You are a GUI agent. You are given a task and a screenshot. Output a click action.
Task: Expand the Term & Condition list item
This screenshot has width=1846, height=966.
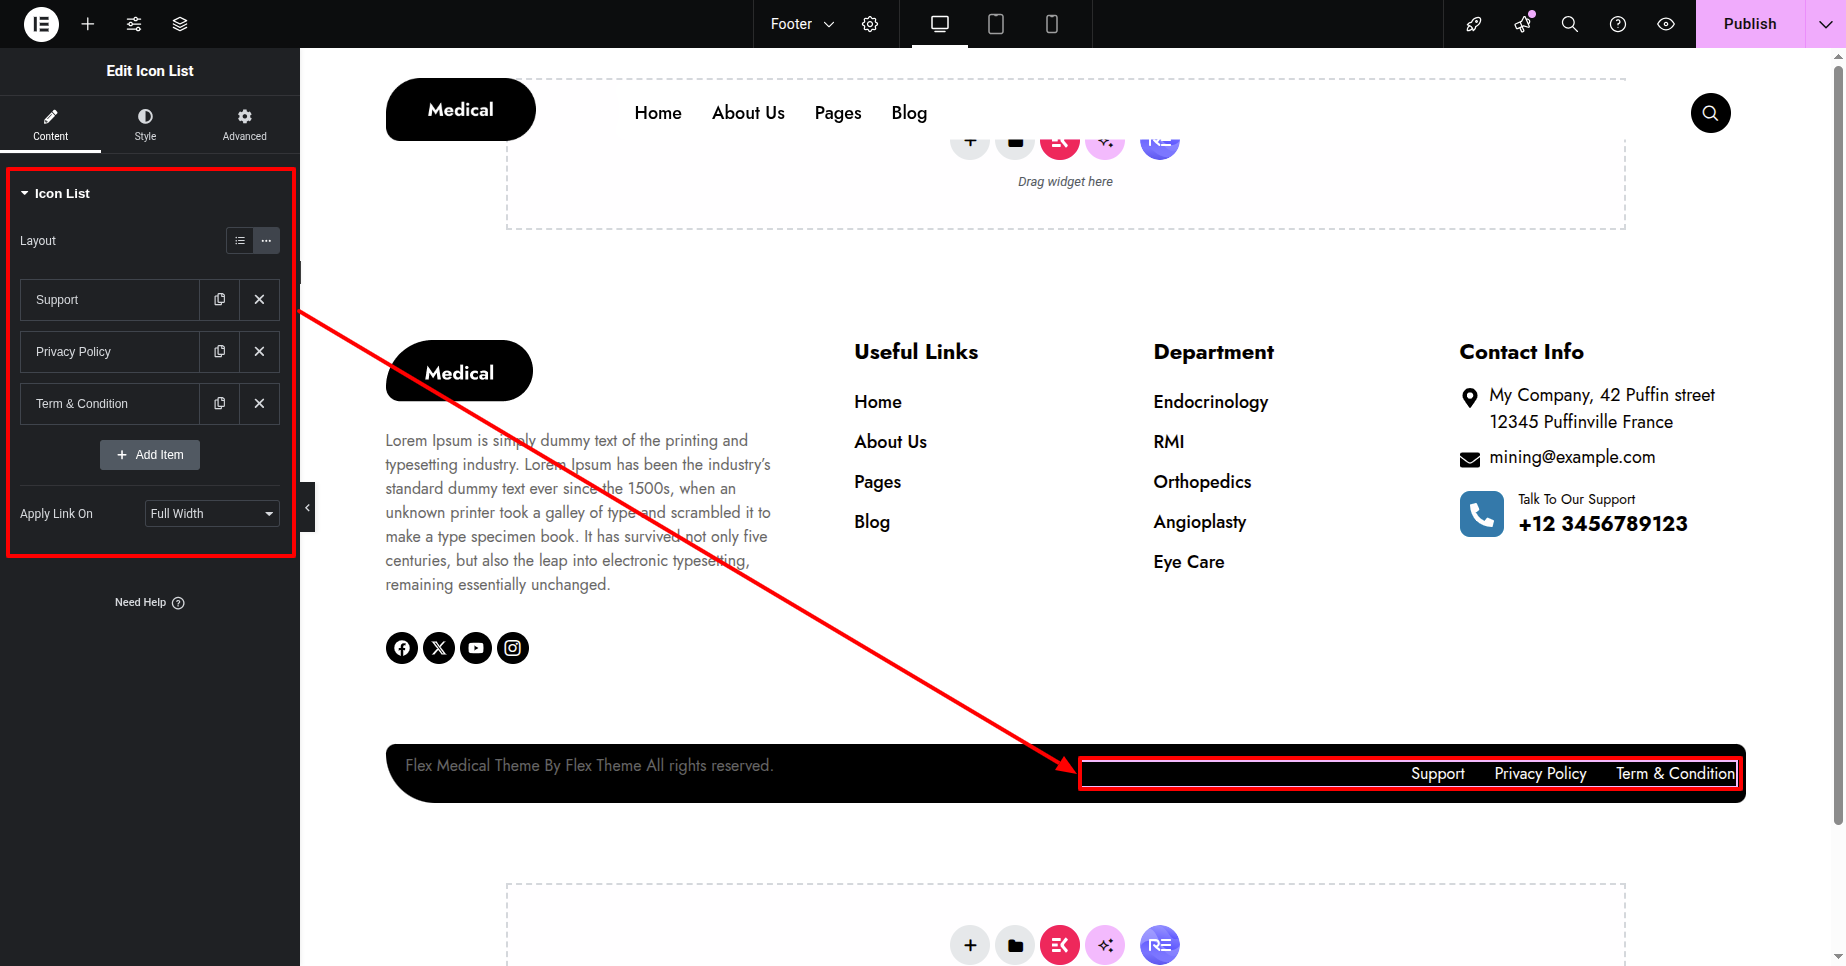click(x=110, y=404)
